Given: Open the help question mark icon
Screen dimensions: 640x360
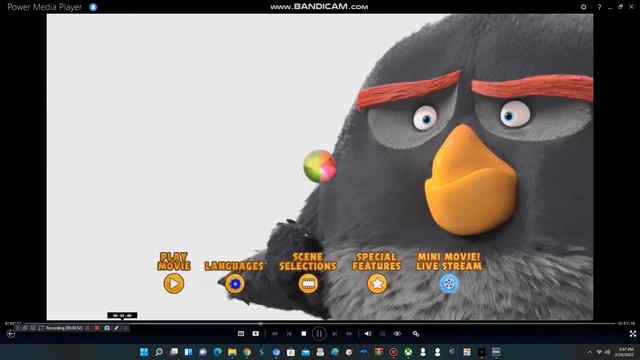Looking at the screenshot, I should (599, 7).
